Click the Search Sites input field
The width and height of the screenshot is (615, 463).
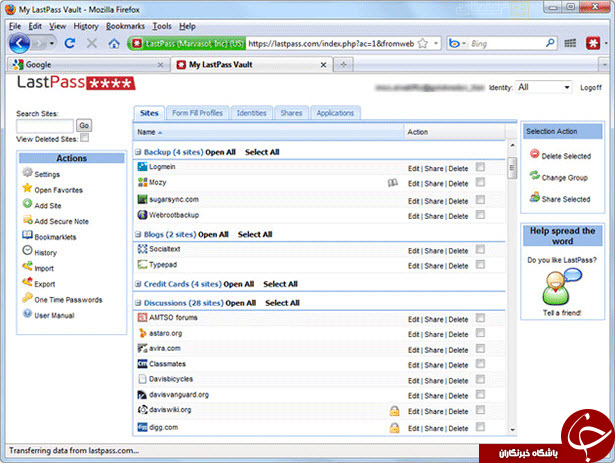click(x=45, y=126)
